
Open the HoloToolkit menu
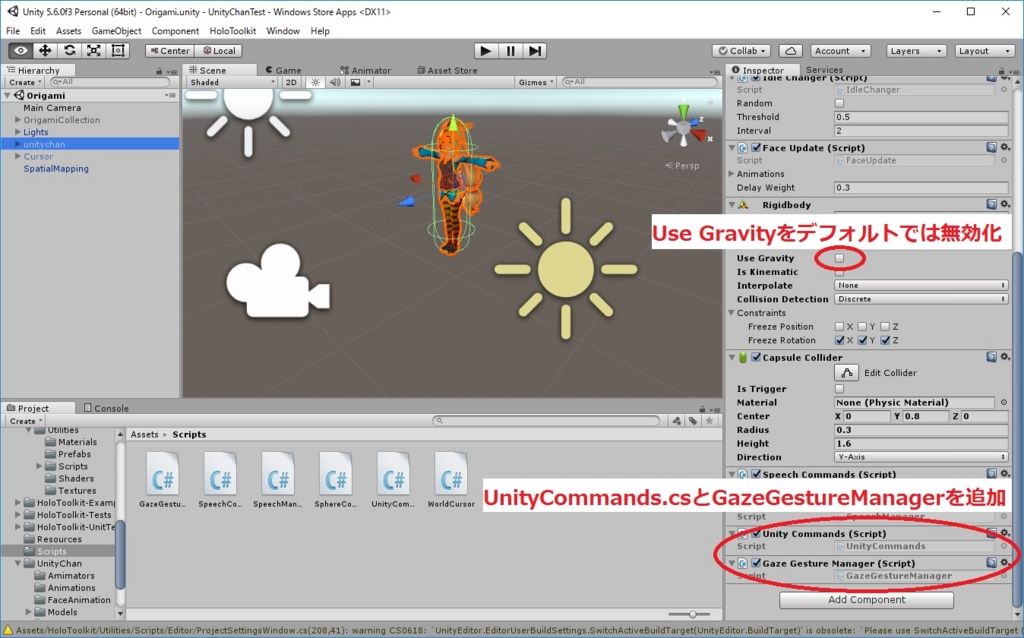coord(232,31)
